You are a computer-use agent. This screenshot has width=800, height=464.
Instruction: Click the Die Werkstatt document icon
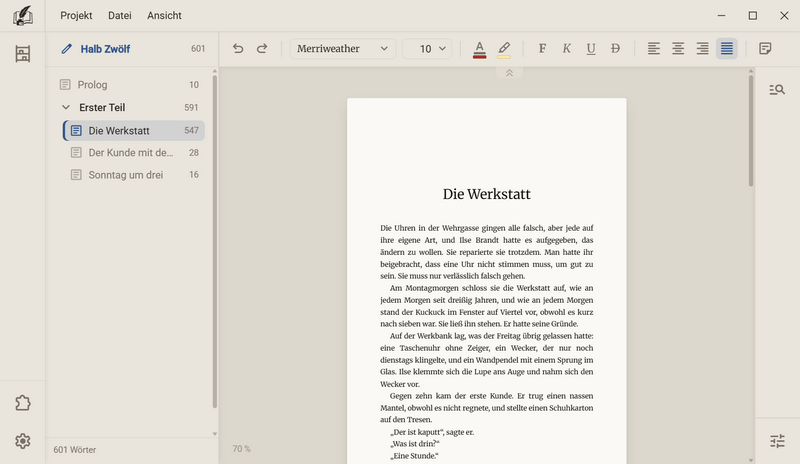coord(76,131)
